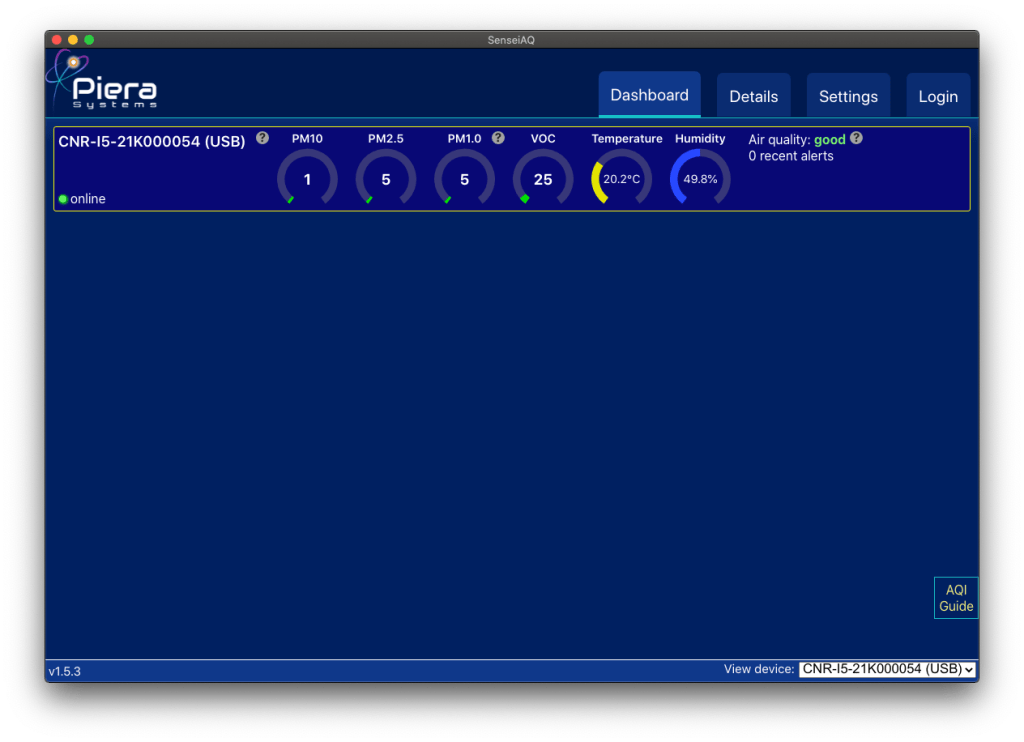Go to the Login tab

938,96
